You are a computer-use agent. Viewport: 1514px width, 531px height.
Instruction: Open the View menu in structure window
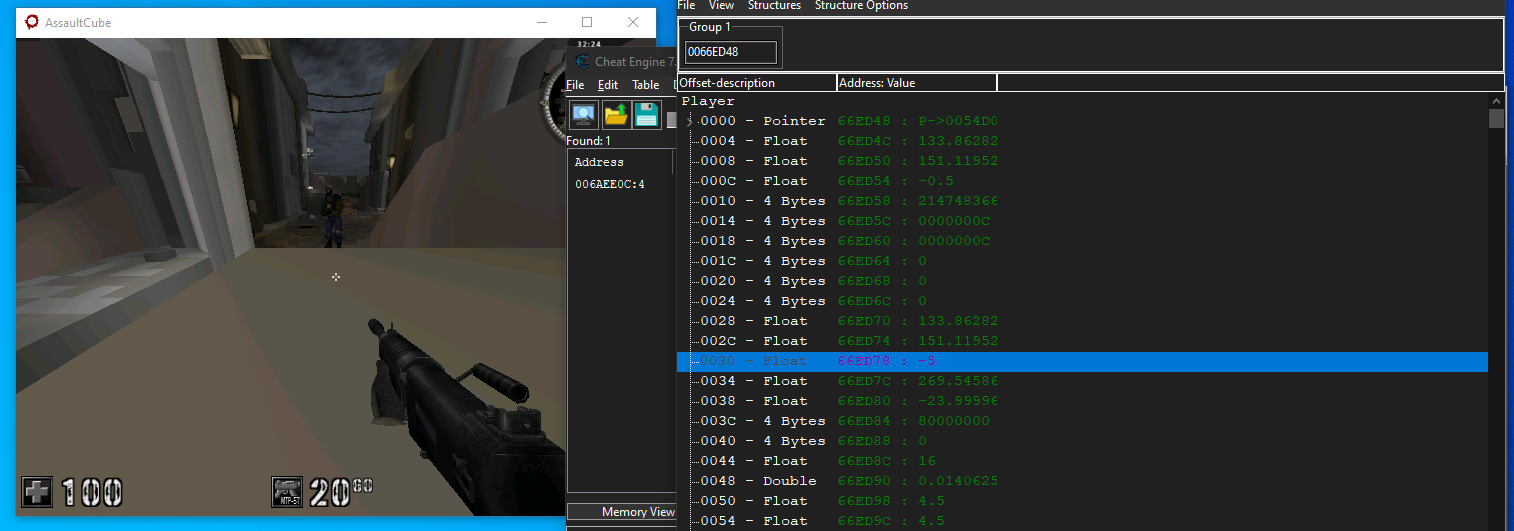click(721, 6)
